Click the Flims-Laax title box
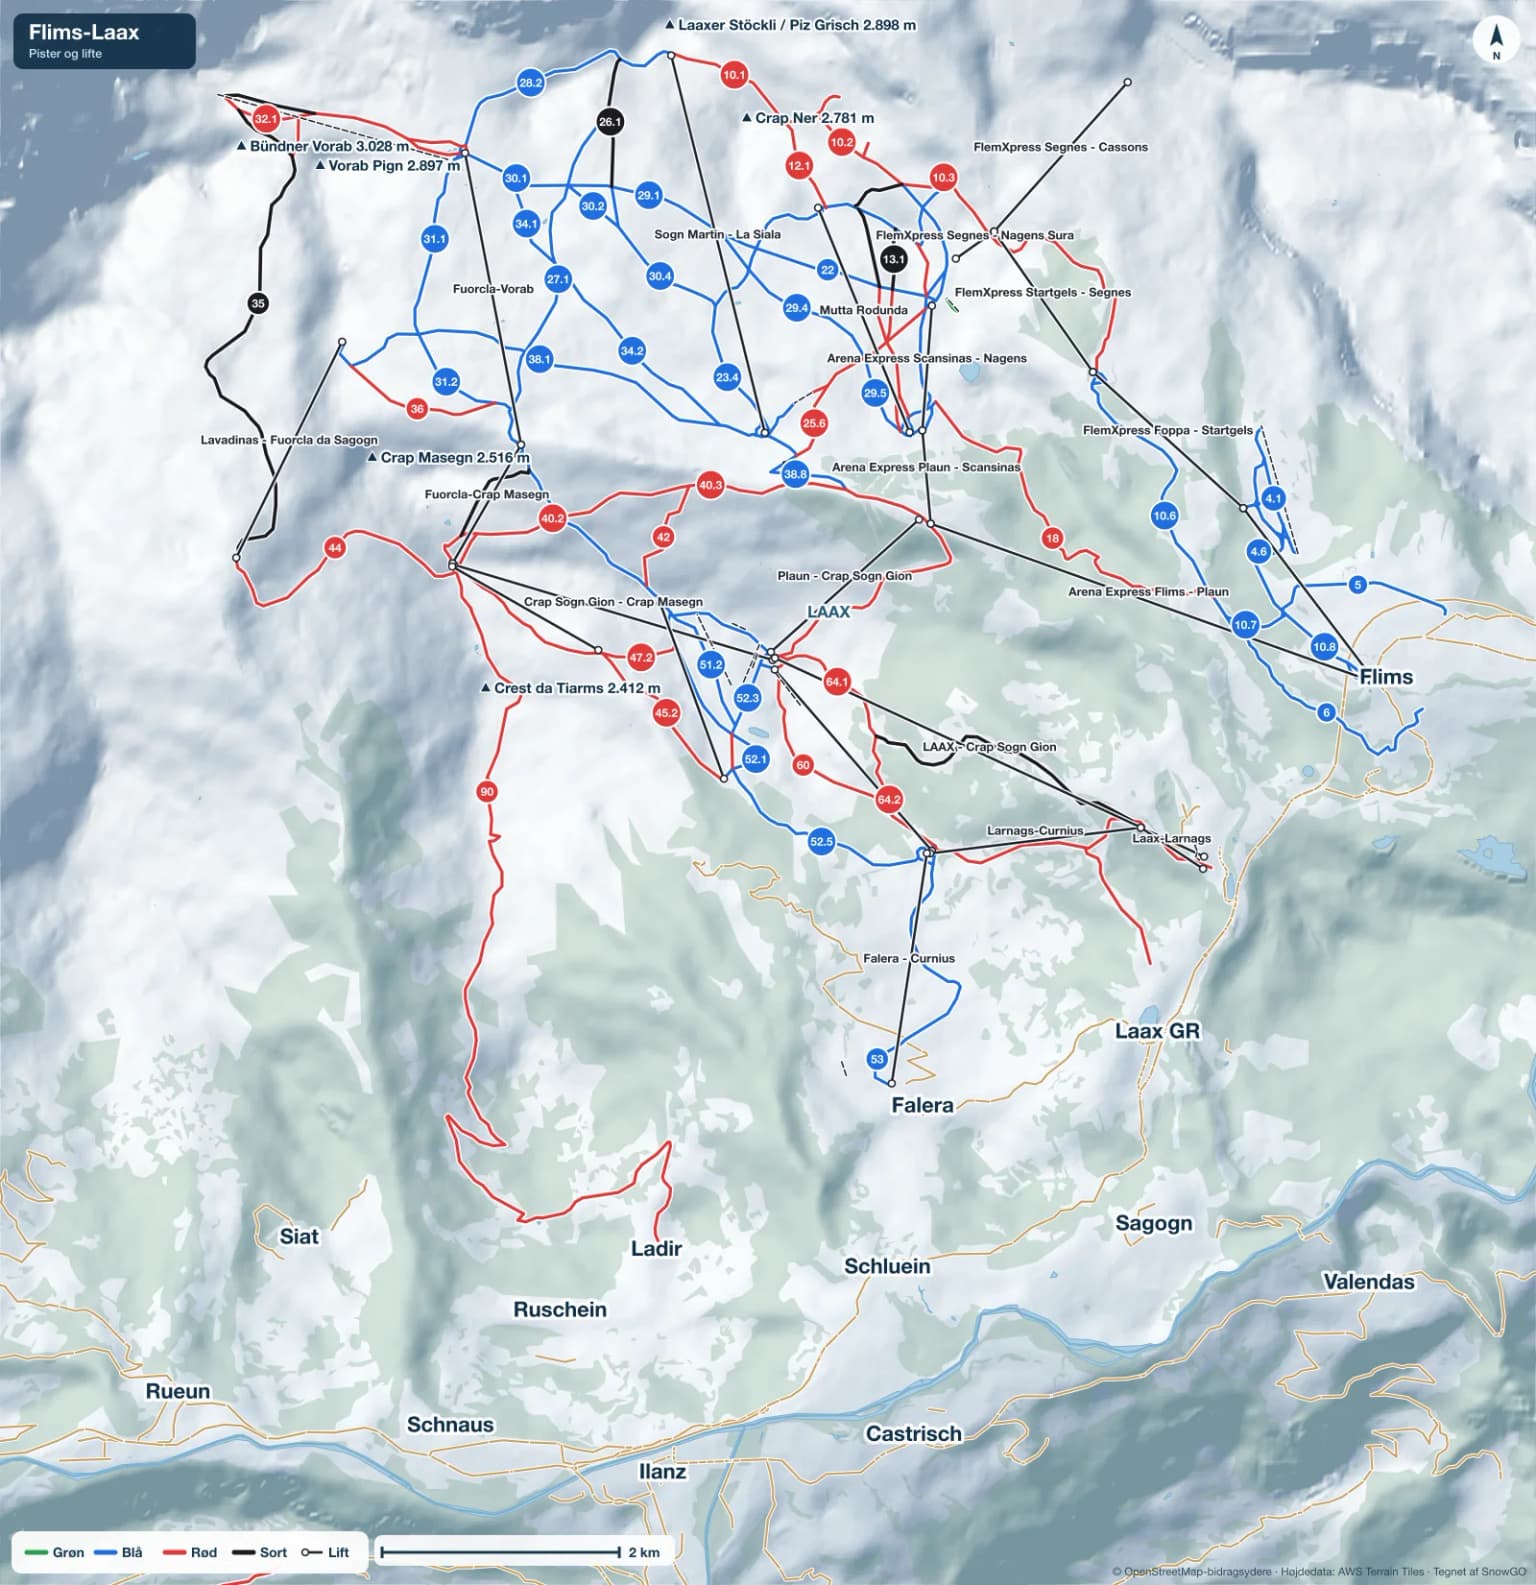This screenshot has width=1536, height=1585. pyautogui.click(x=105, y=41)
